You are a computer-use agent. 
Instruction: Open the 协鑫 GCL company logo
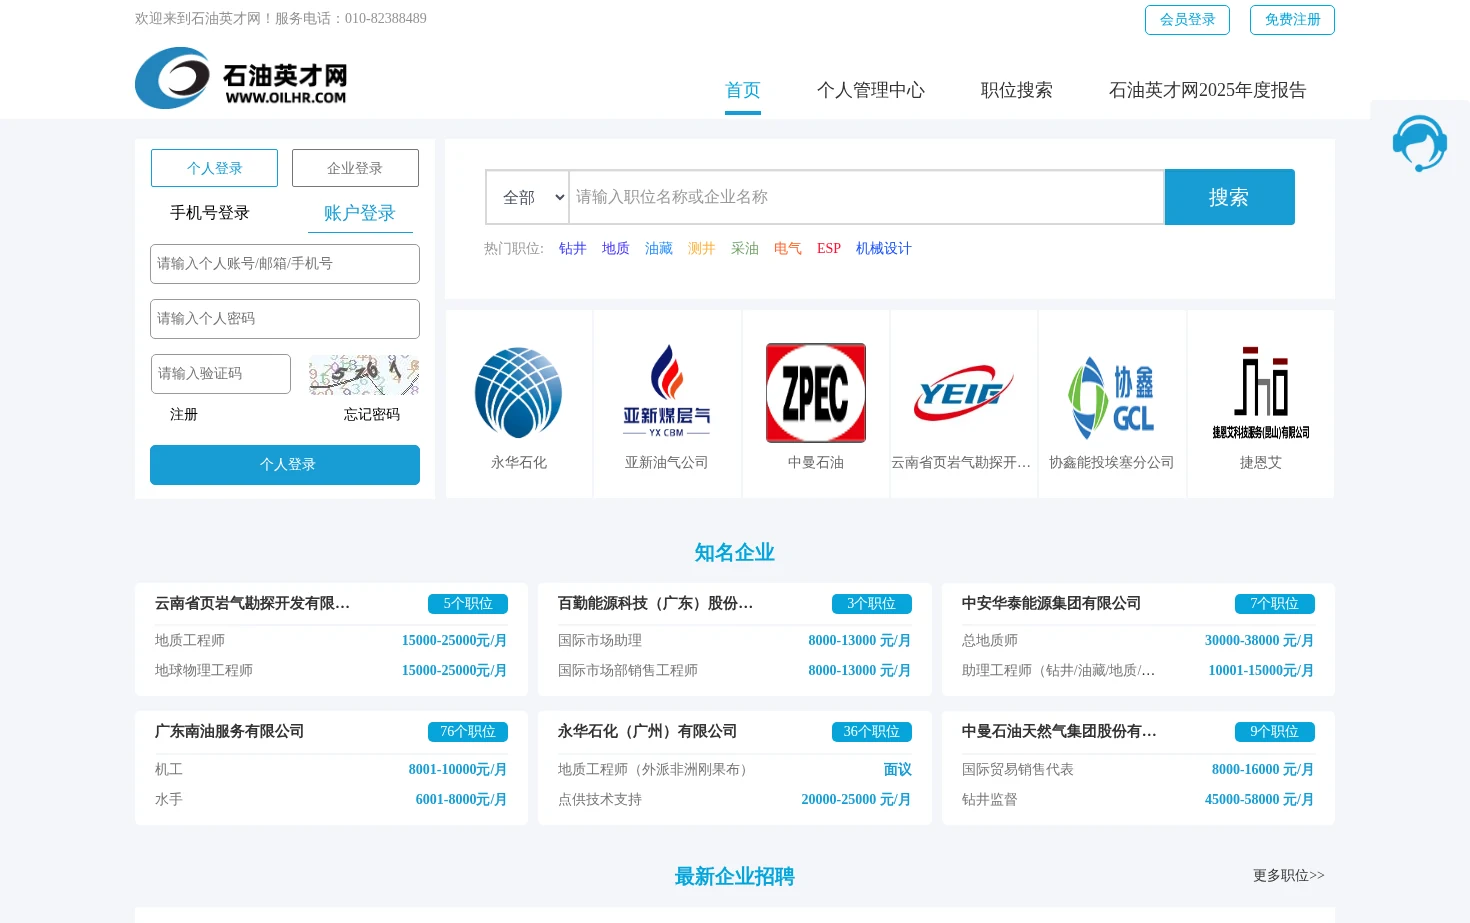click(1111, 398)
